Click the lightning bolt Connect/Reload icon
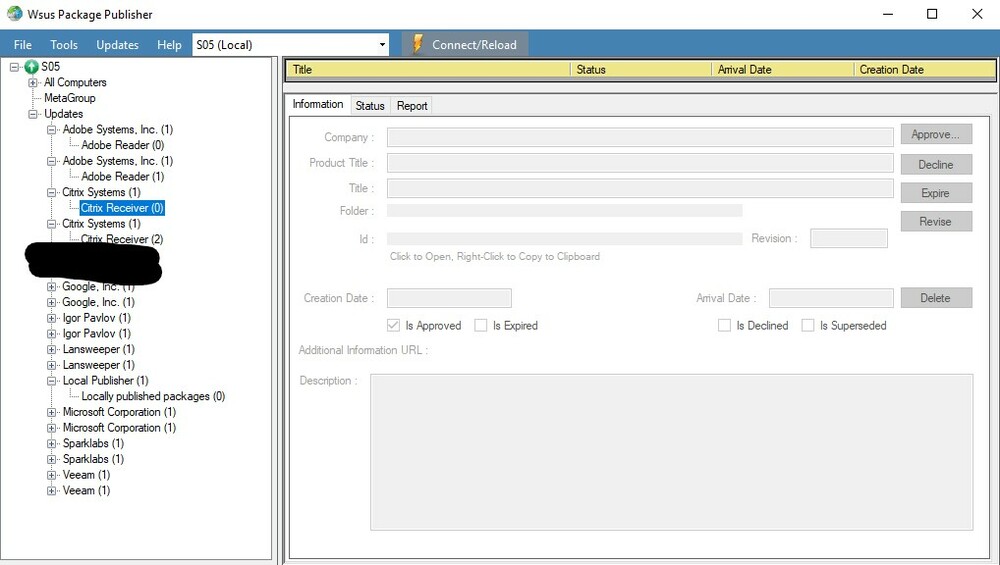This screenshot has width=1000, height=565. [418, 44]
